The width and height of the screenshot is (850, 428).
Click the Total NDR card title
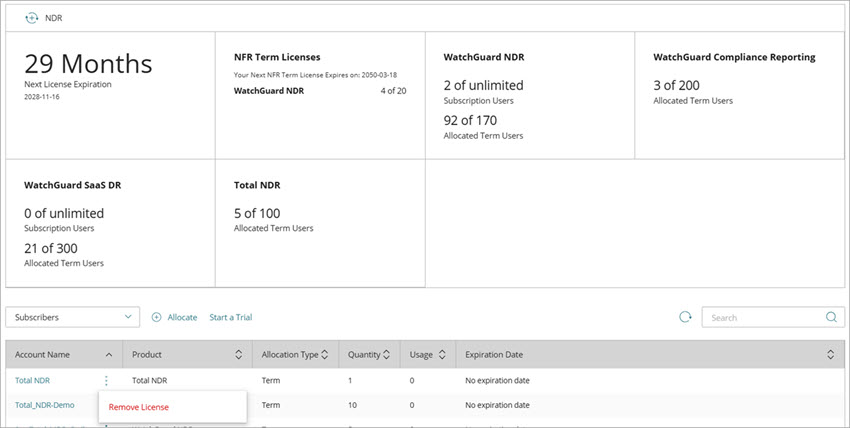pos(257,185)
